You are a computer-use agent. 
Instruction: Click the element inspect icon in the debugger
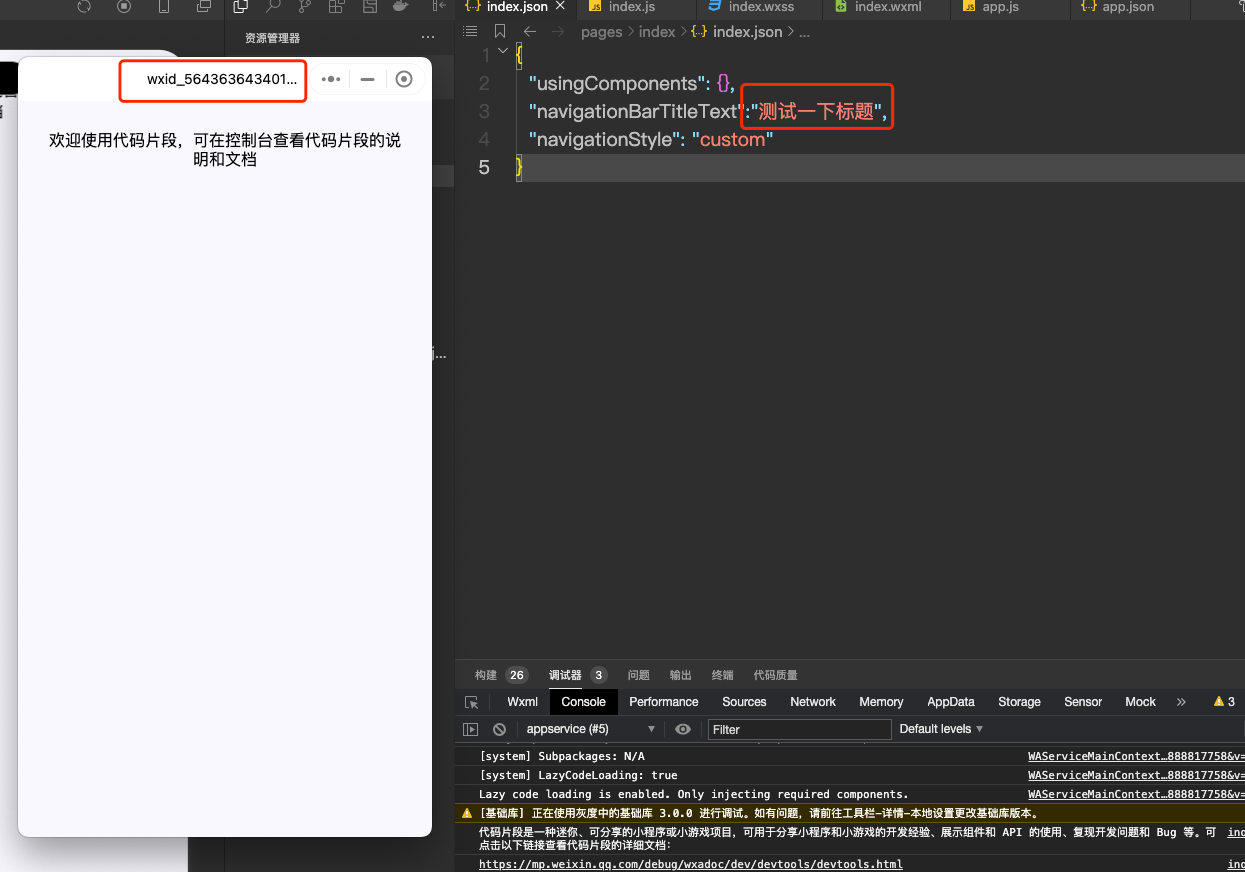[x=472, y=702]
